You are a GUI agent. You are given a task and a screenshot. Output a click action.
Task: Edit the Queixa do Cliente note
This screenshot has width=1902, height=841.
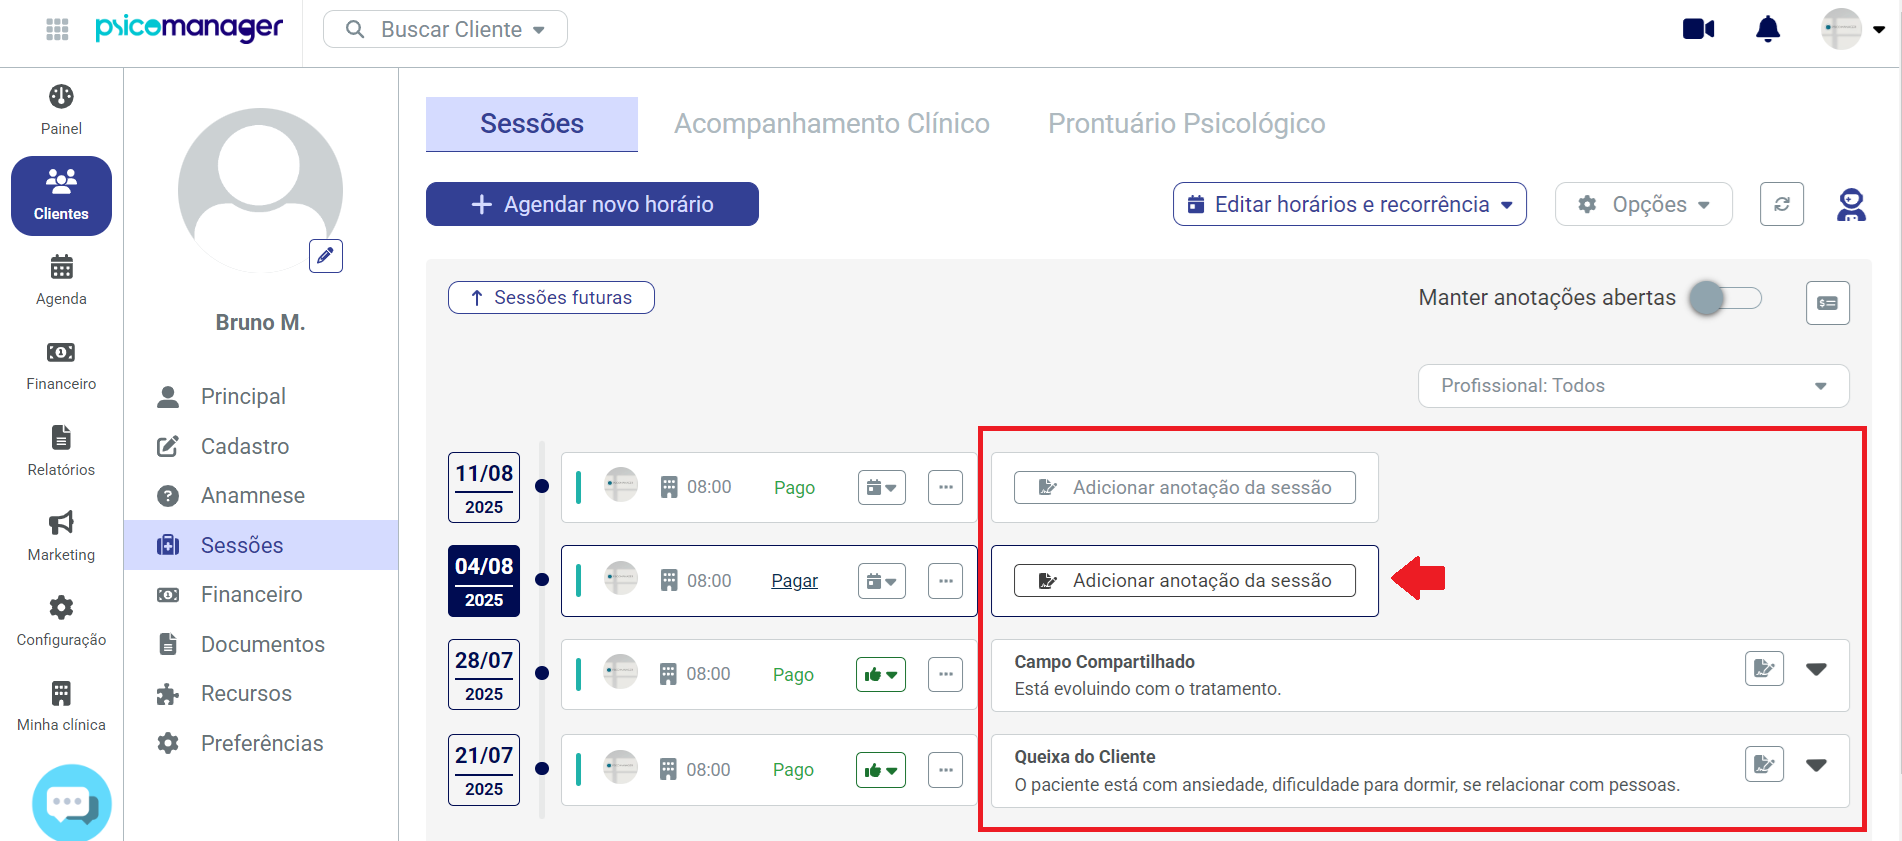click(x=1765, y=764)
